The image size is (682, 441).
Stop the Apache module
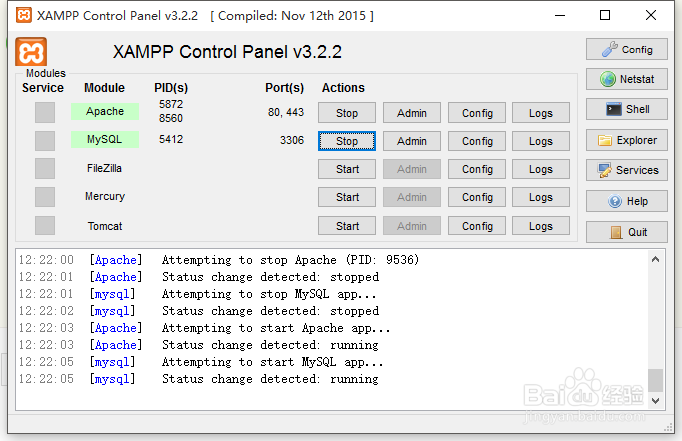pyautogui.click(x=347, y=113)
